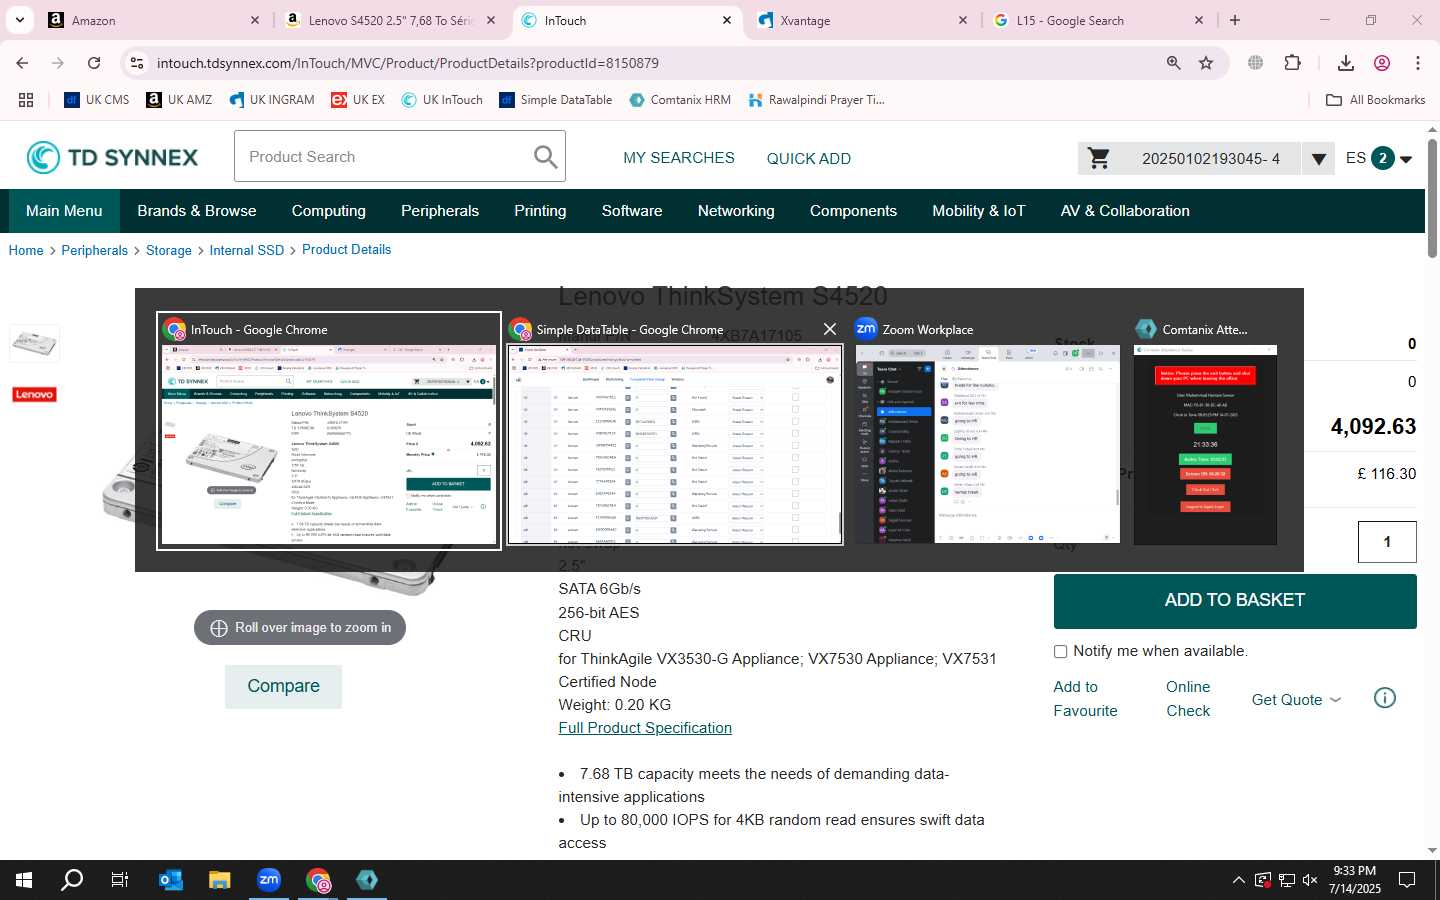The width and height of the screenshot is (1440, 900).
Task: Open the Chrome three-dot menu
Action: tap(1418, 63)
